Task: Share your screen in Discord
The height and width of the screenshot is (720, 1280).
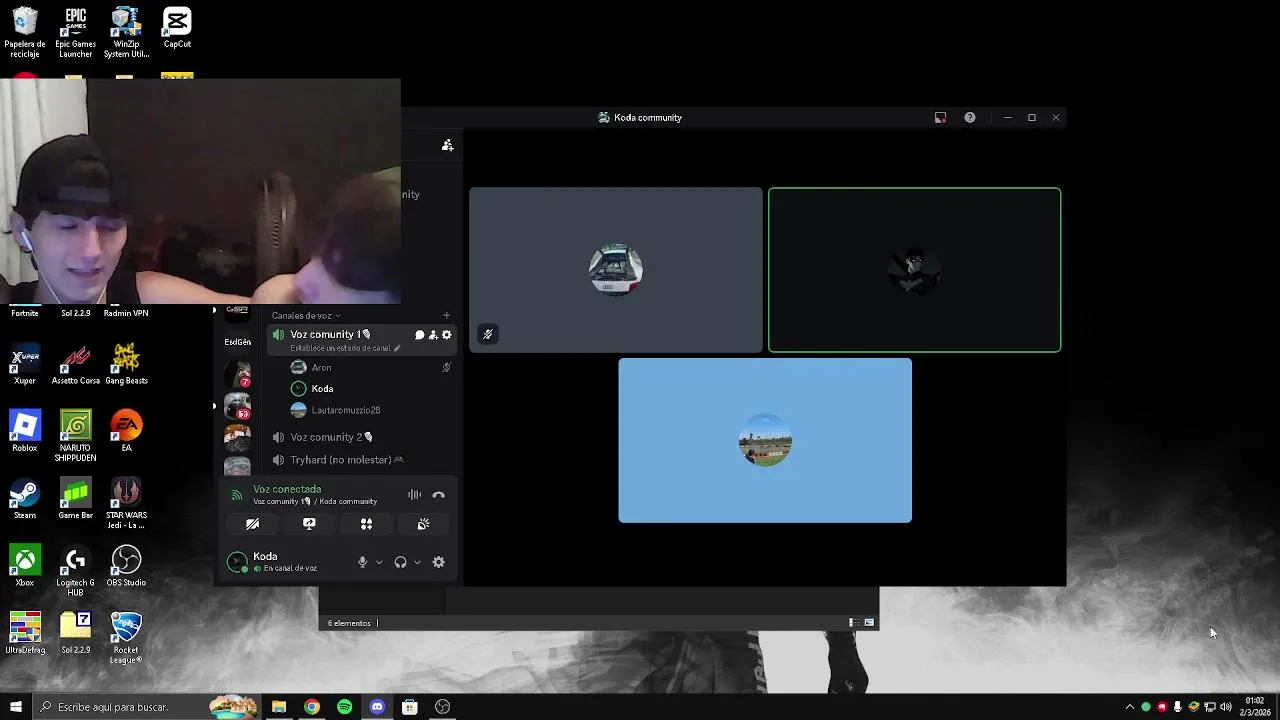Action: 309,524
